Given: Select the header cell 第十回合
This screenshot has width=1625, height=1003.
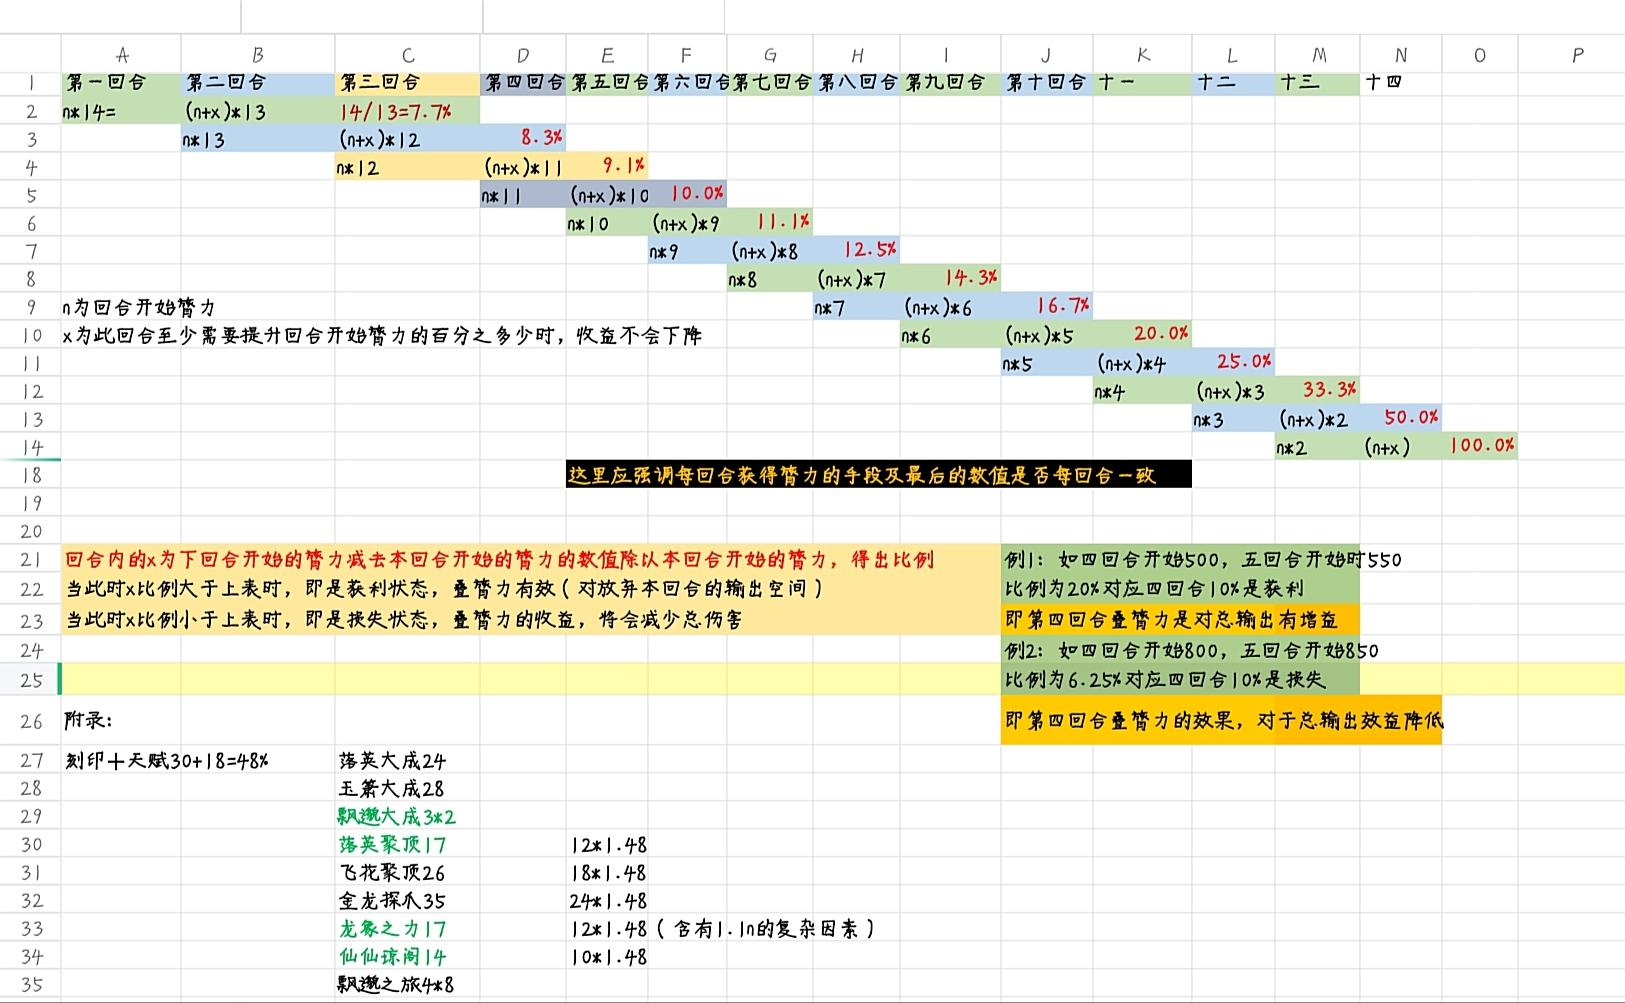Looking at the screenshot, I should [x=1046, y=82].
